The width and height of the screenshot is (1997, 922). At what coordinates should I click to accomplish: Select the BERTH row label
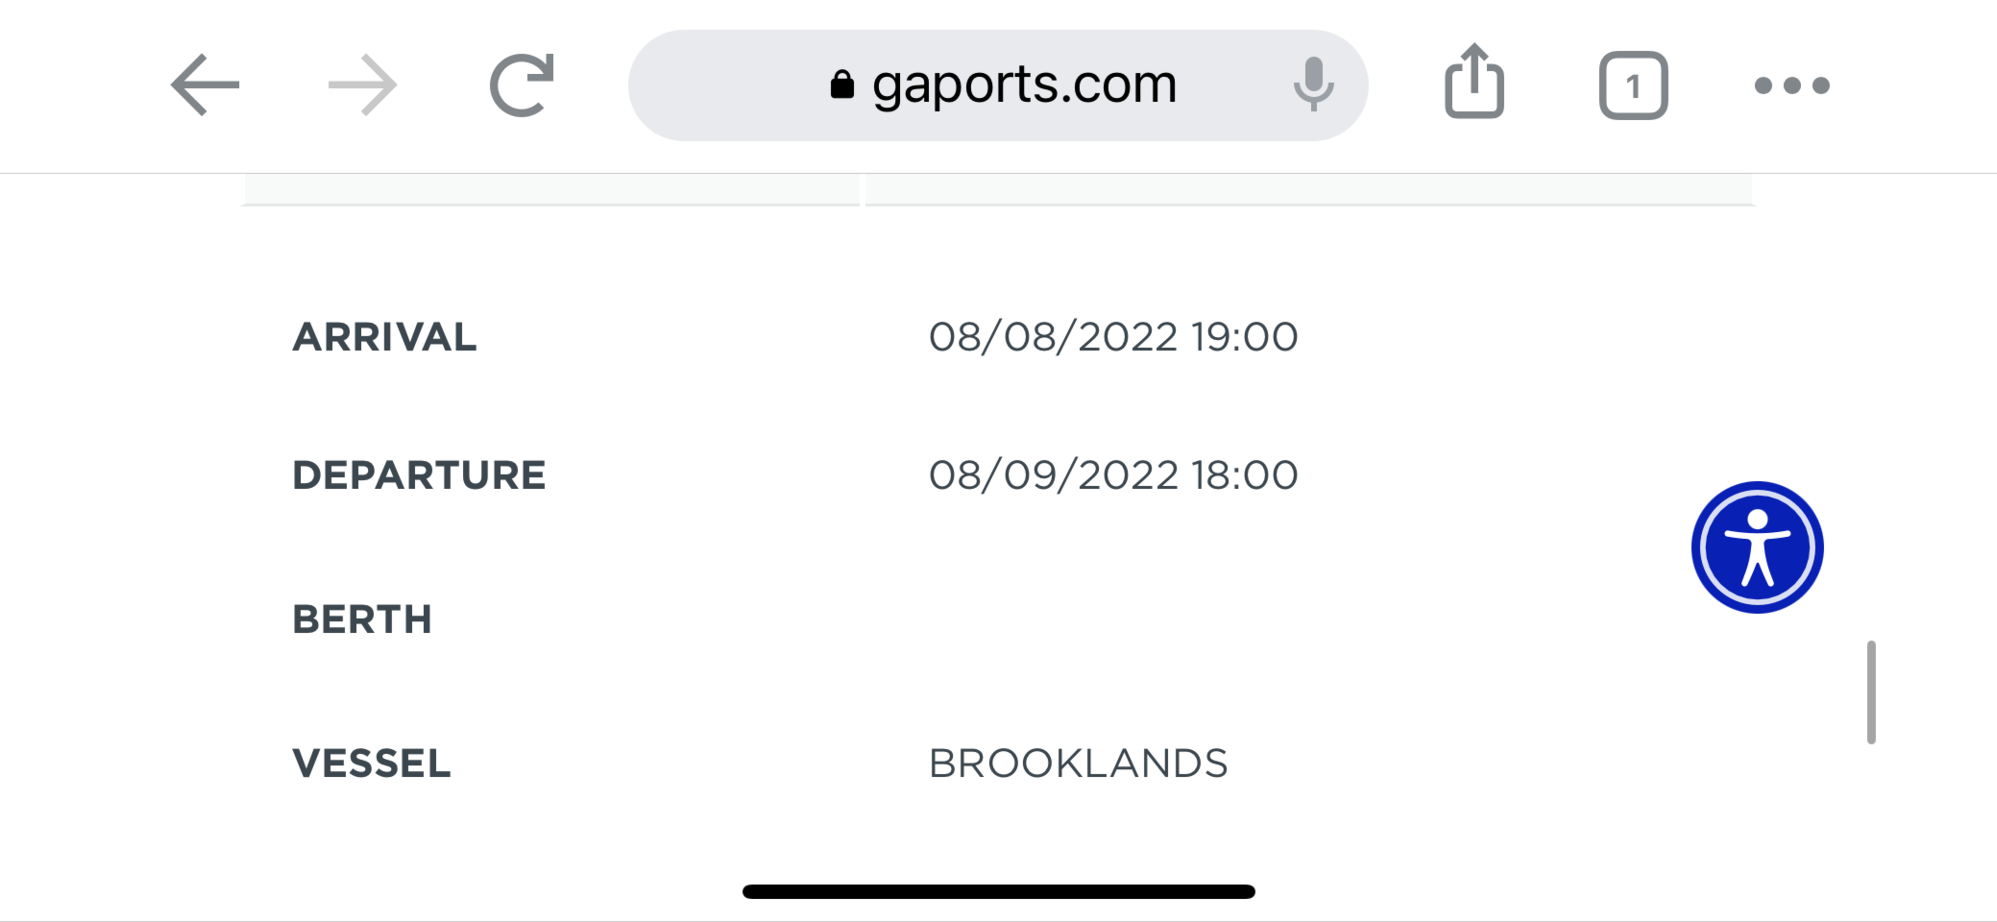pos(362,619)
